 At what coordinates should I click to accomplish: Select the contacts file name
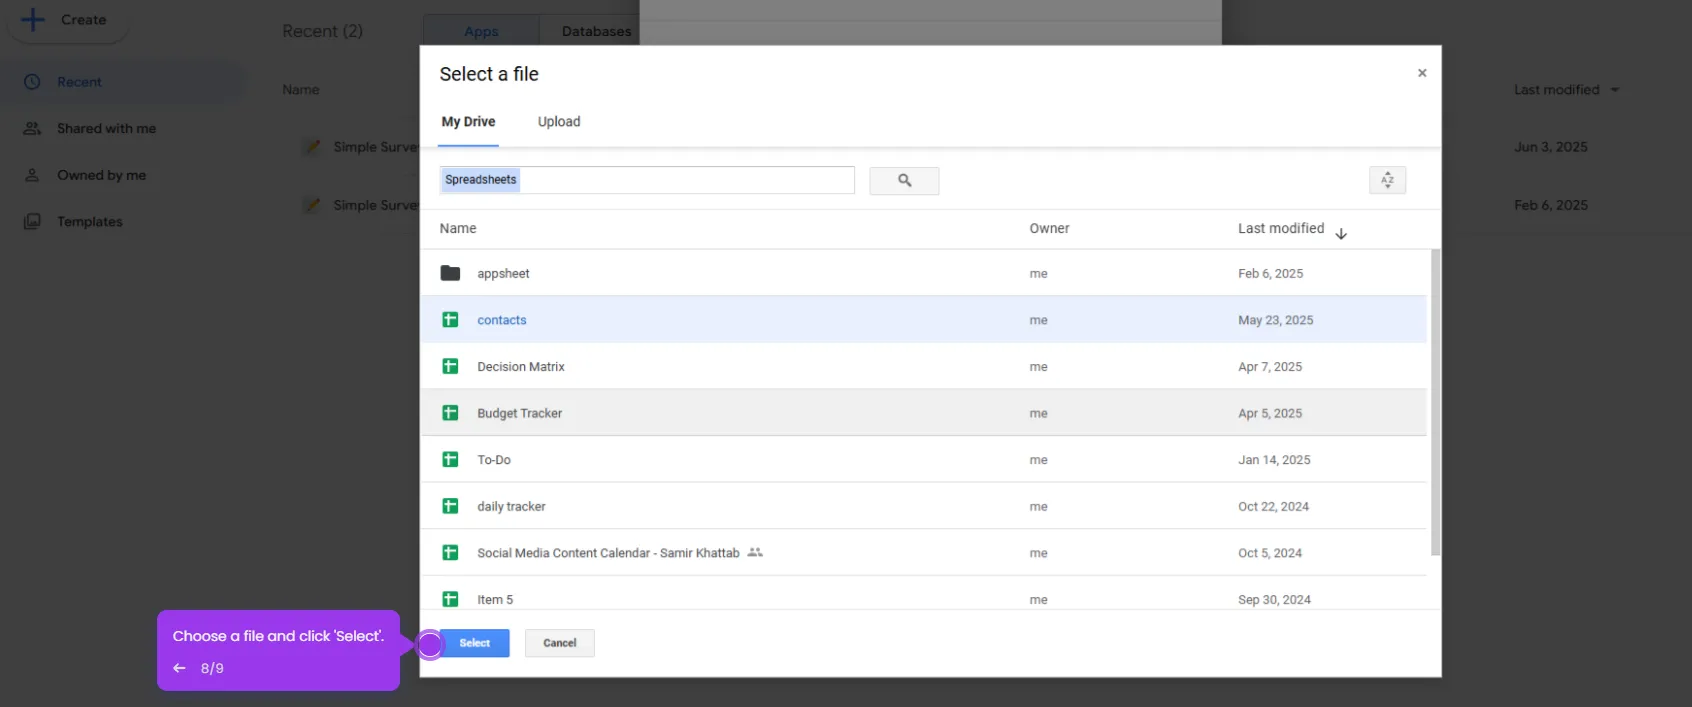point(502,320)
